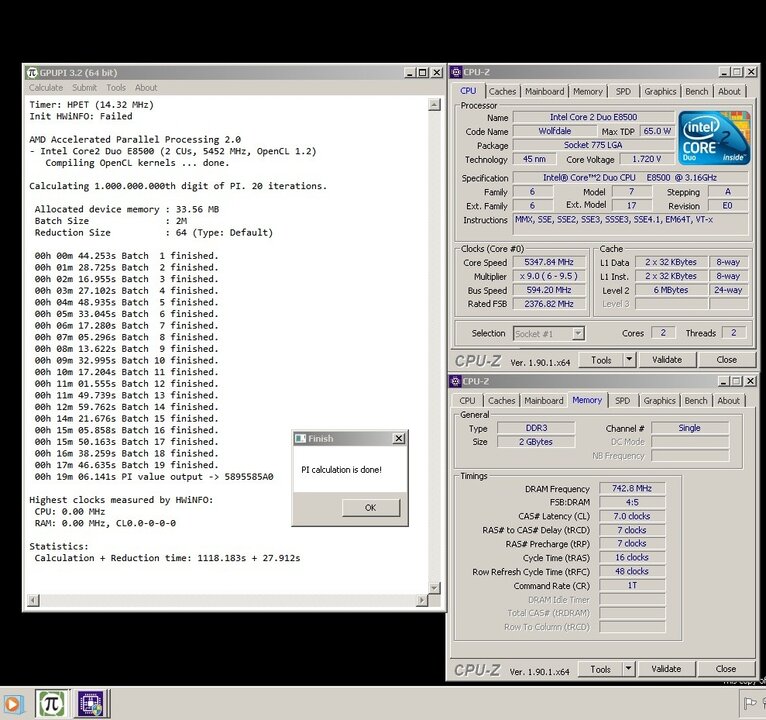
Task: Select CPU tab in top CPU-Z window
Action: click(x=468, y=91)
